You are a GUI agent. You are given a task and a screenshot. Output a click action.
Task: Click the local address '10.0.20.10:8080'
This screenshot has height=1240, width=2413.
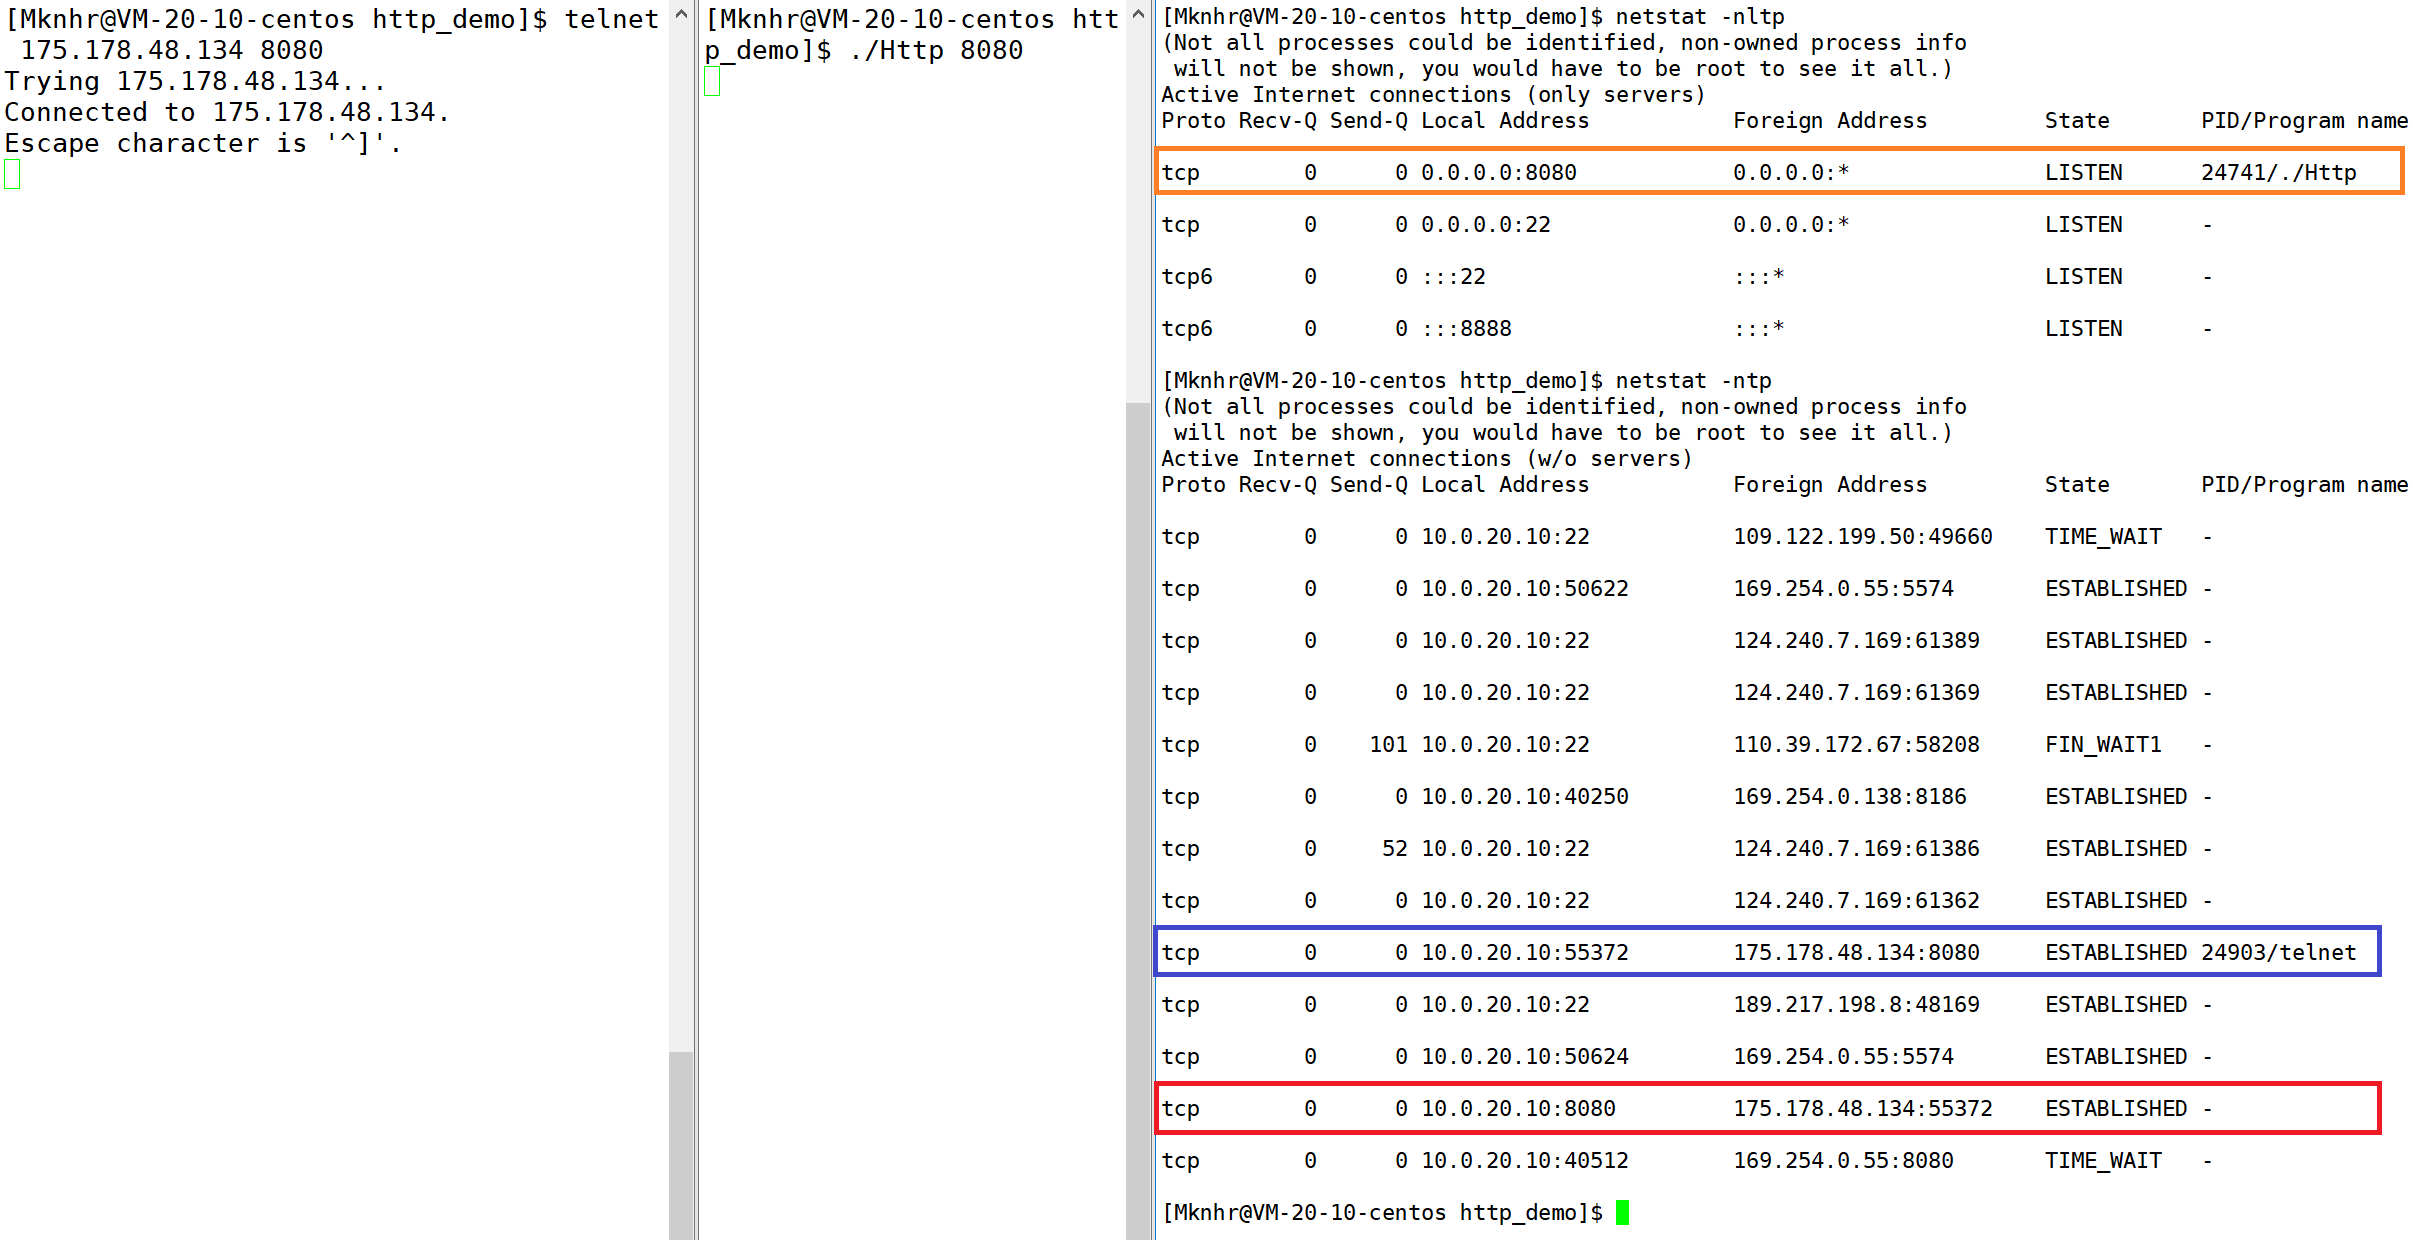[x=1518, y=1108]
